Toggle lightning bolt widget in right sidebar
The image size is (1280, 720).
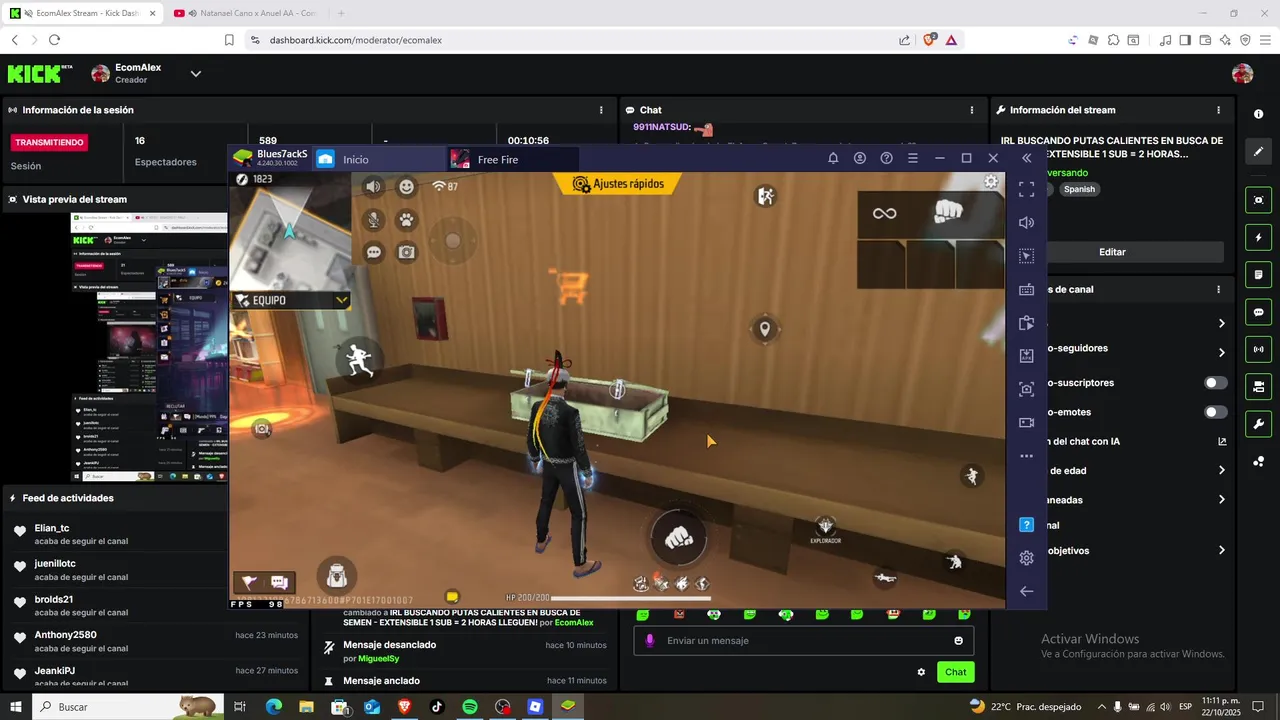(x=1258, y=238)
